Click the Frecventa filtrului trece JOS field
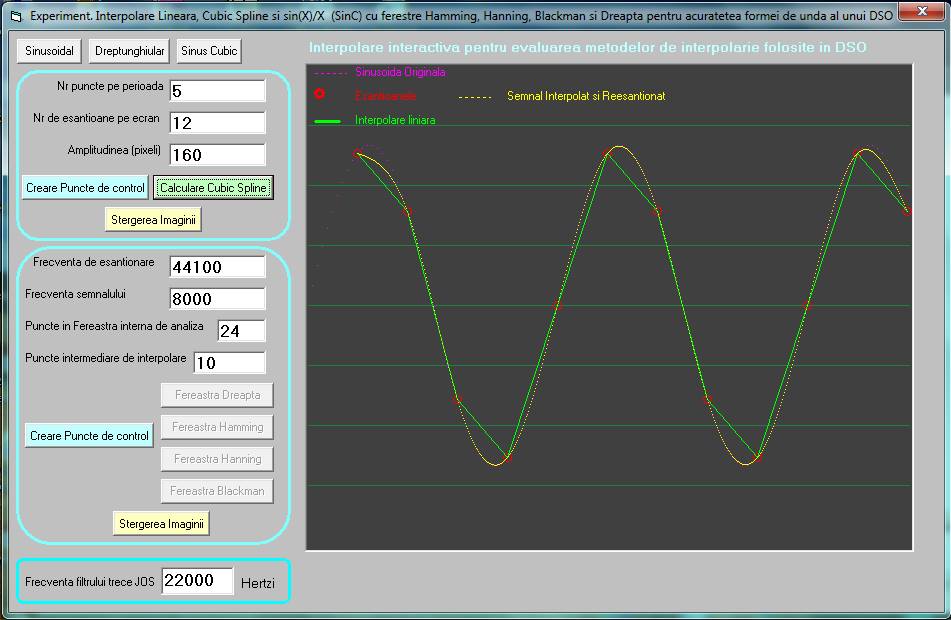The height and width of the screenshot is (620, 951). click(197, 581)
